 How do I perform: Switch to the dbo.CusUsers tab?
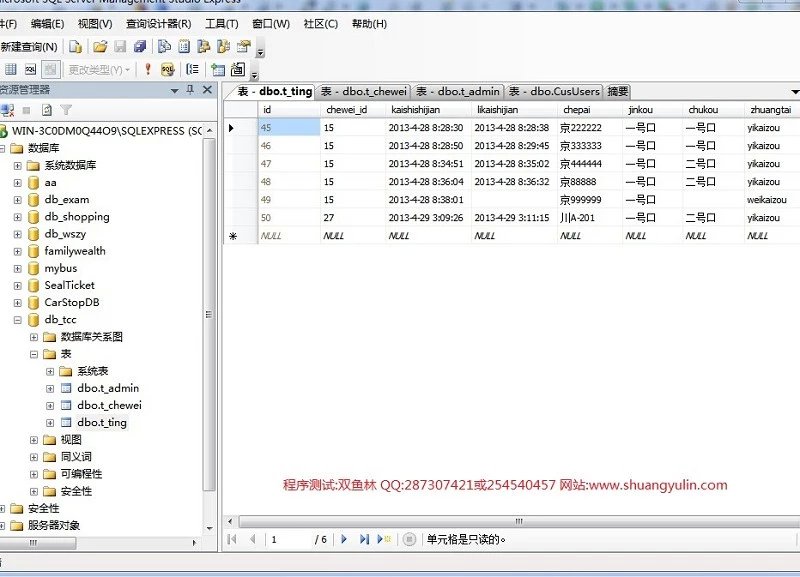point(554,92)
